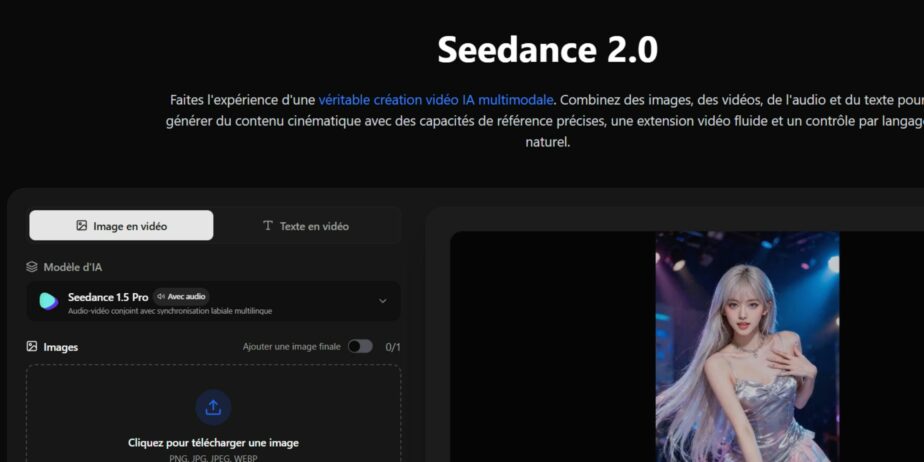Image resolution: width=924 pixels, height=462 pixels.
Task: Click the PNG, JPG, JPEG, WEBP formats text
Action: 213,457
